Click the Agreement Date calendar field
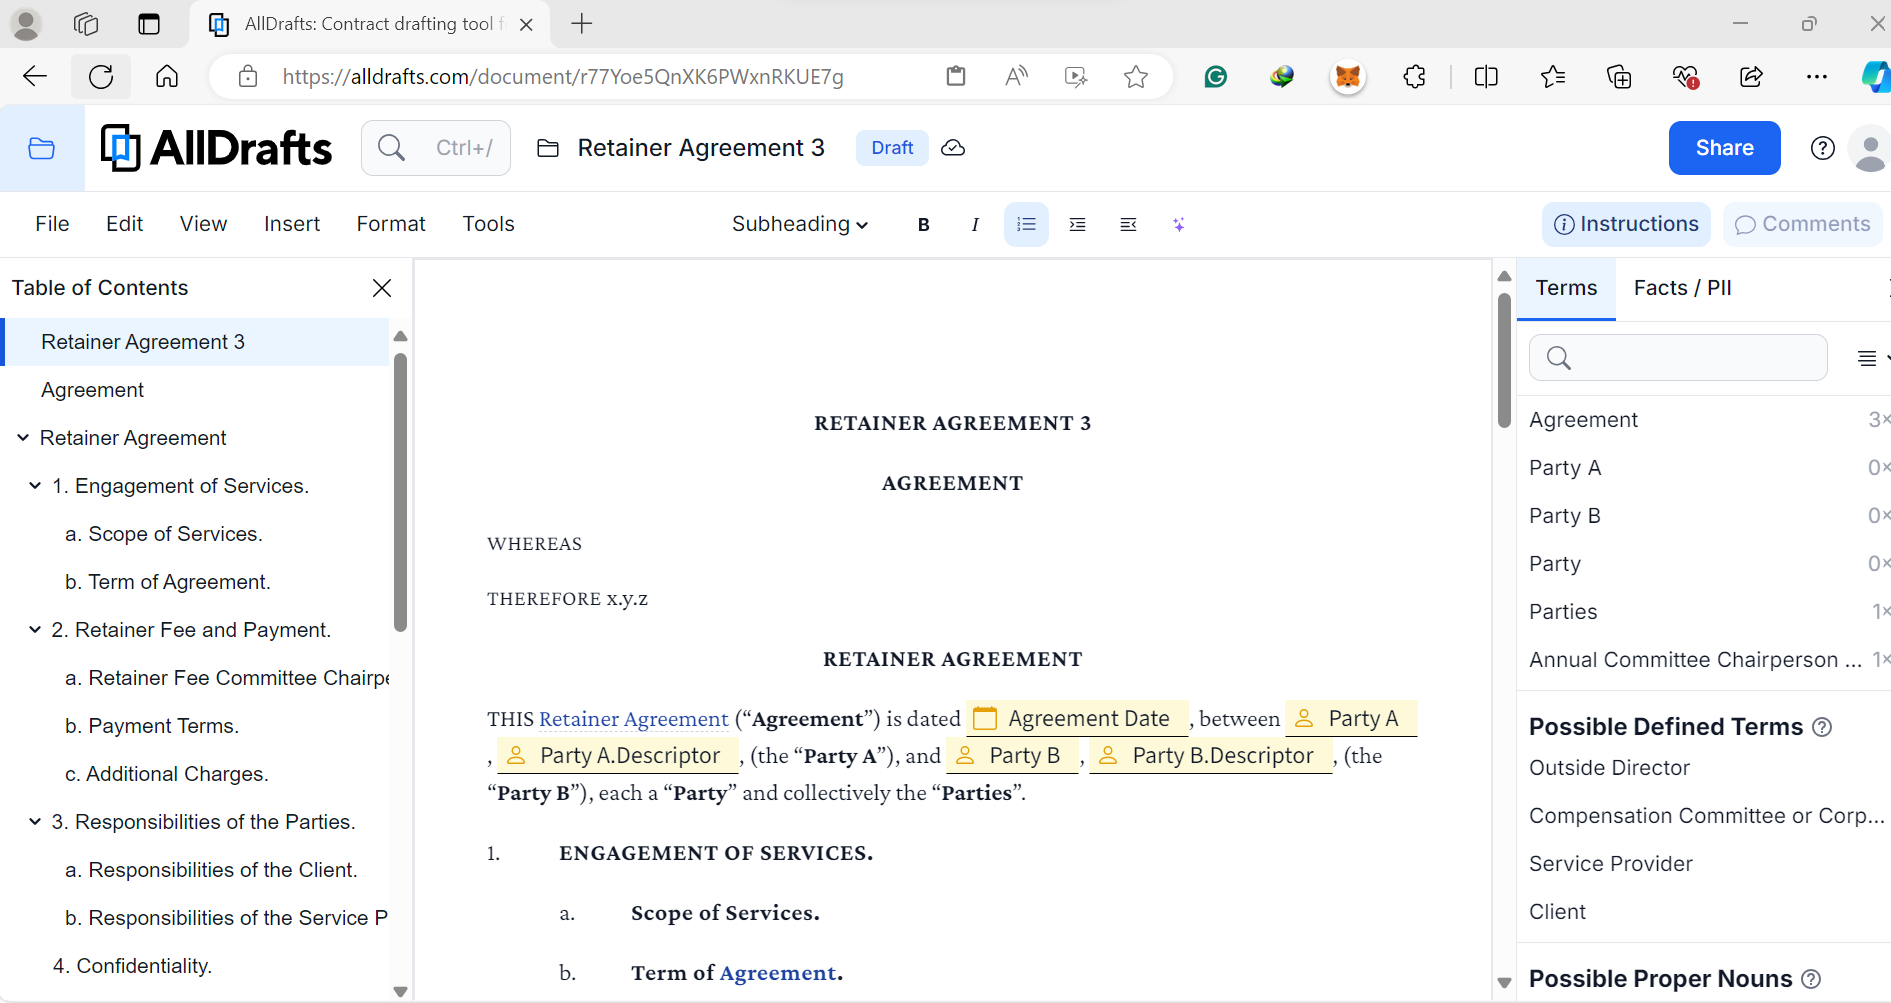The height and width of the screenshot is (1003, 1891). [x=1077, y=719]
